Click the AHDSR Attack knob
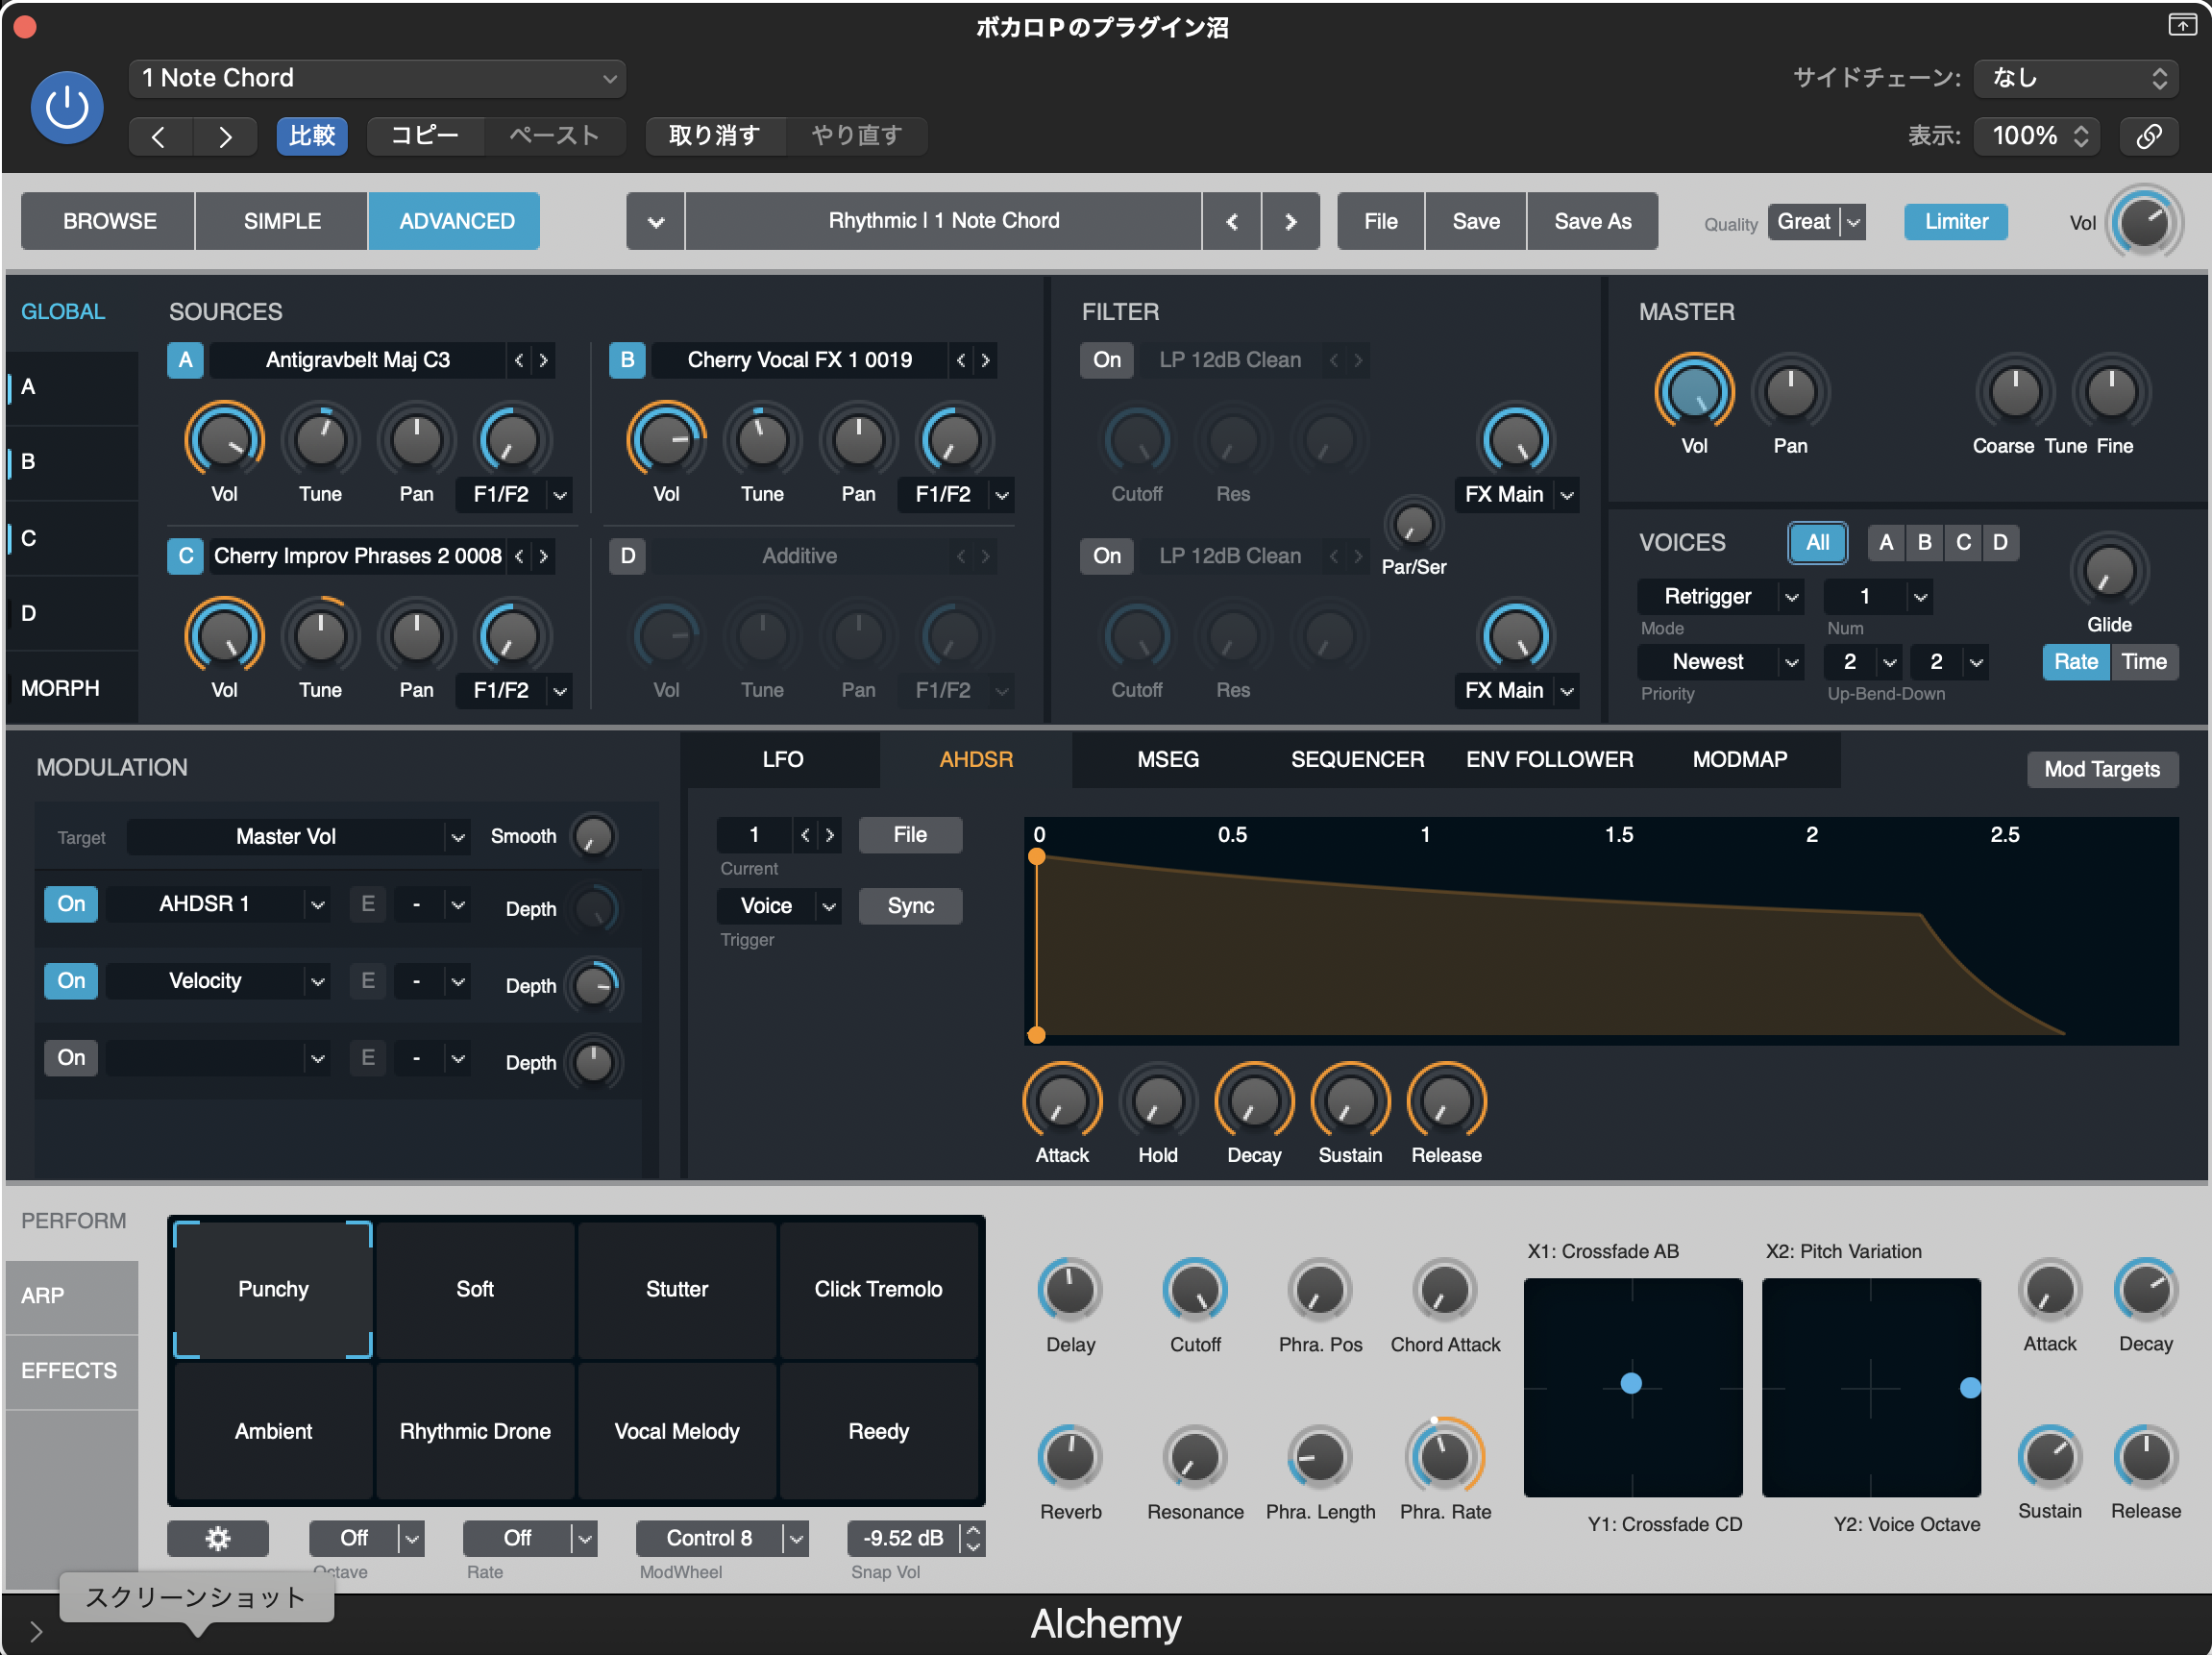The width and height of the screenshot is (2212, 1655). point(1062,1102)
